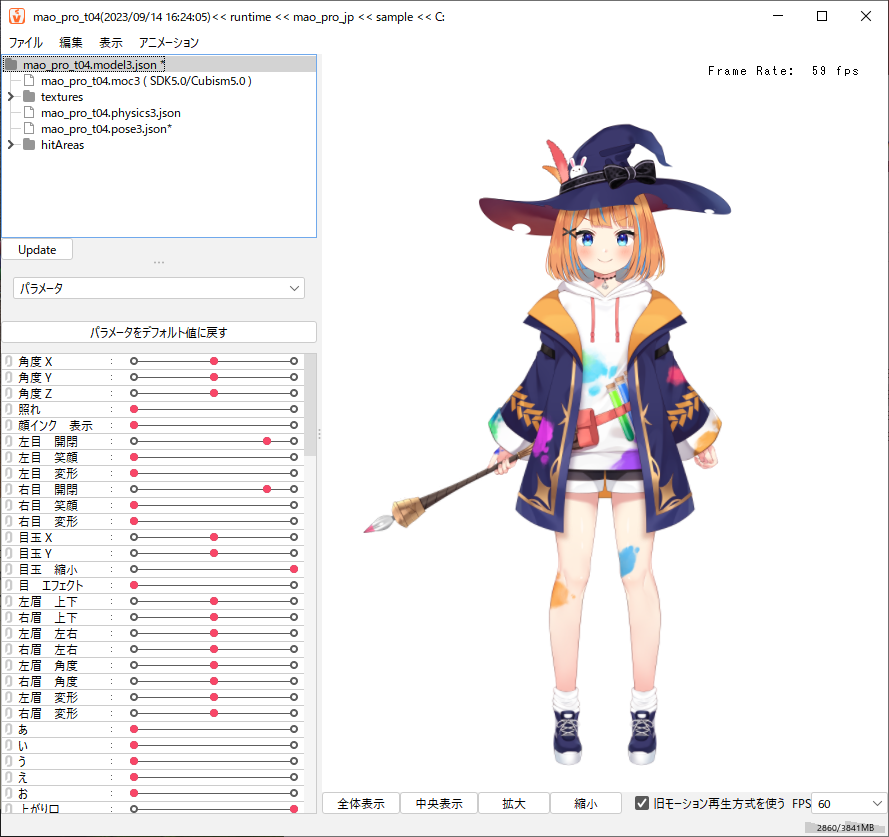Open the パラメータ dropdown list

click(159, 288)
